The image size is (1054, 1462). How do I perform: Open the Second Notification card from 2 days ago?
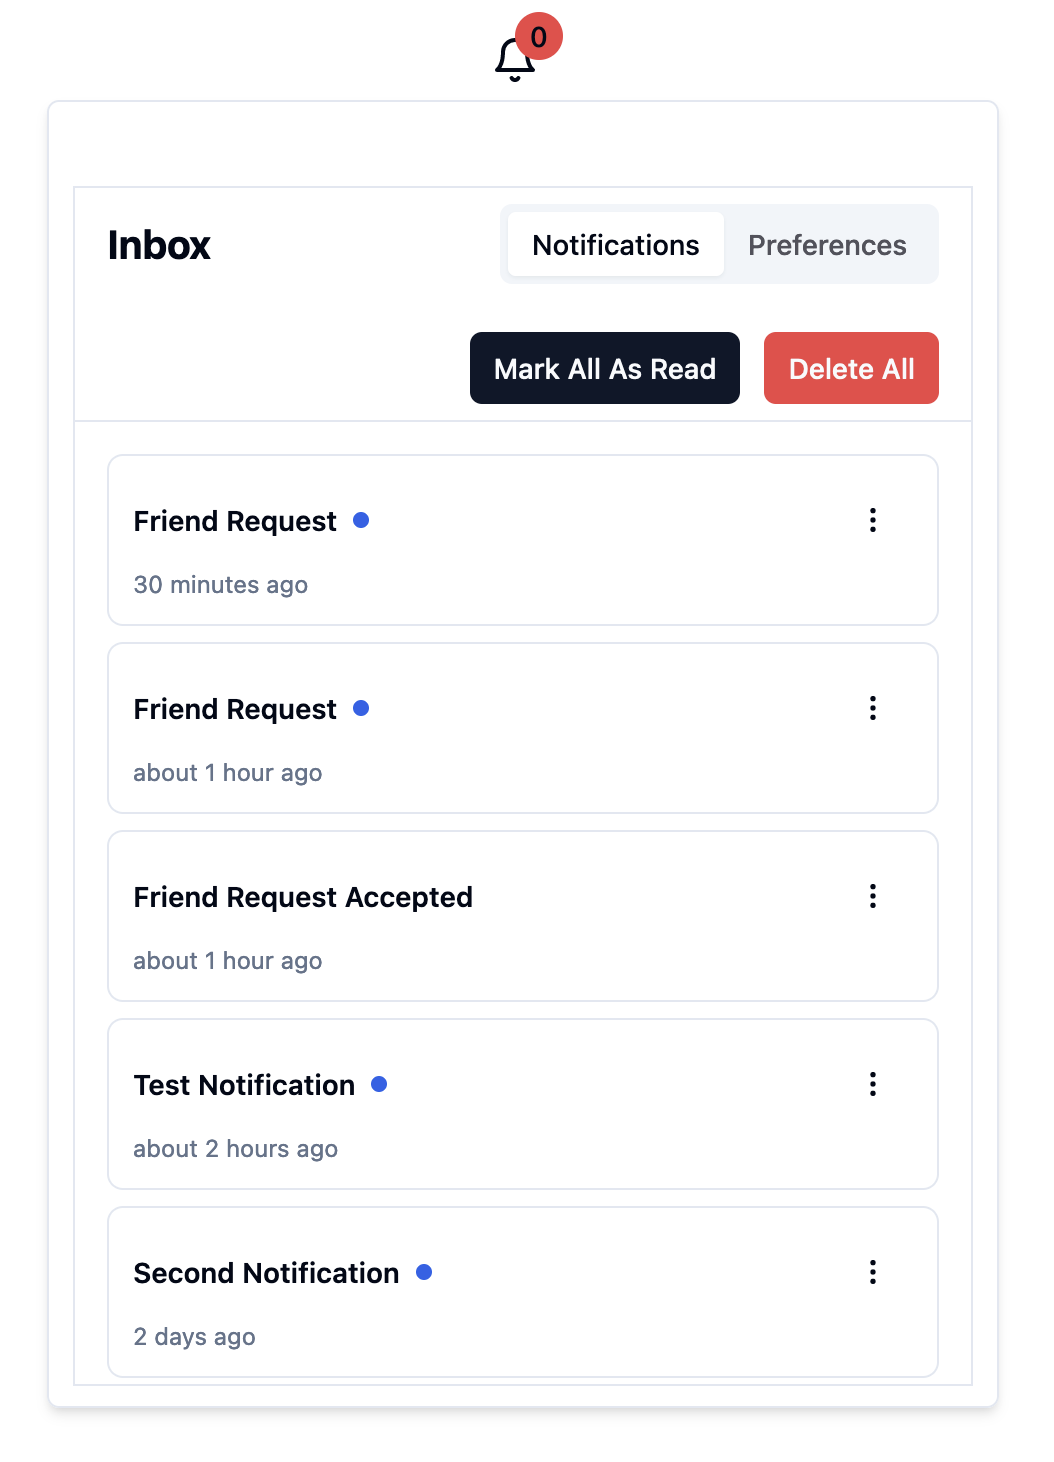(x=523, y=1292)
